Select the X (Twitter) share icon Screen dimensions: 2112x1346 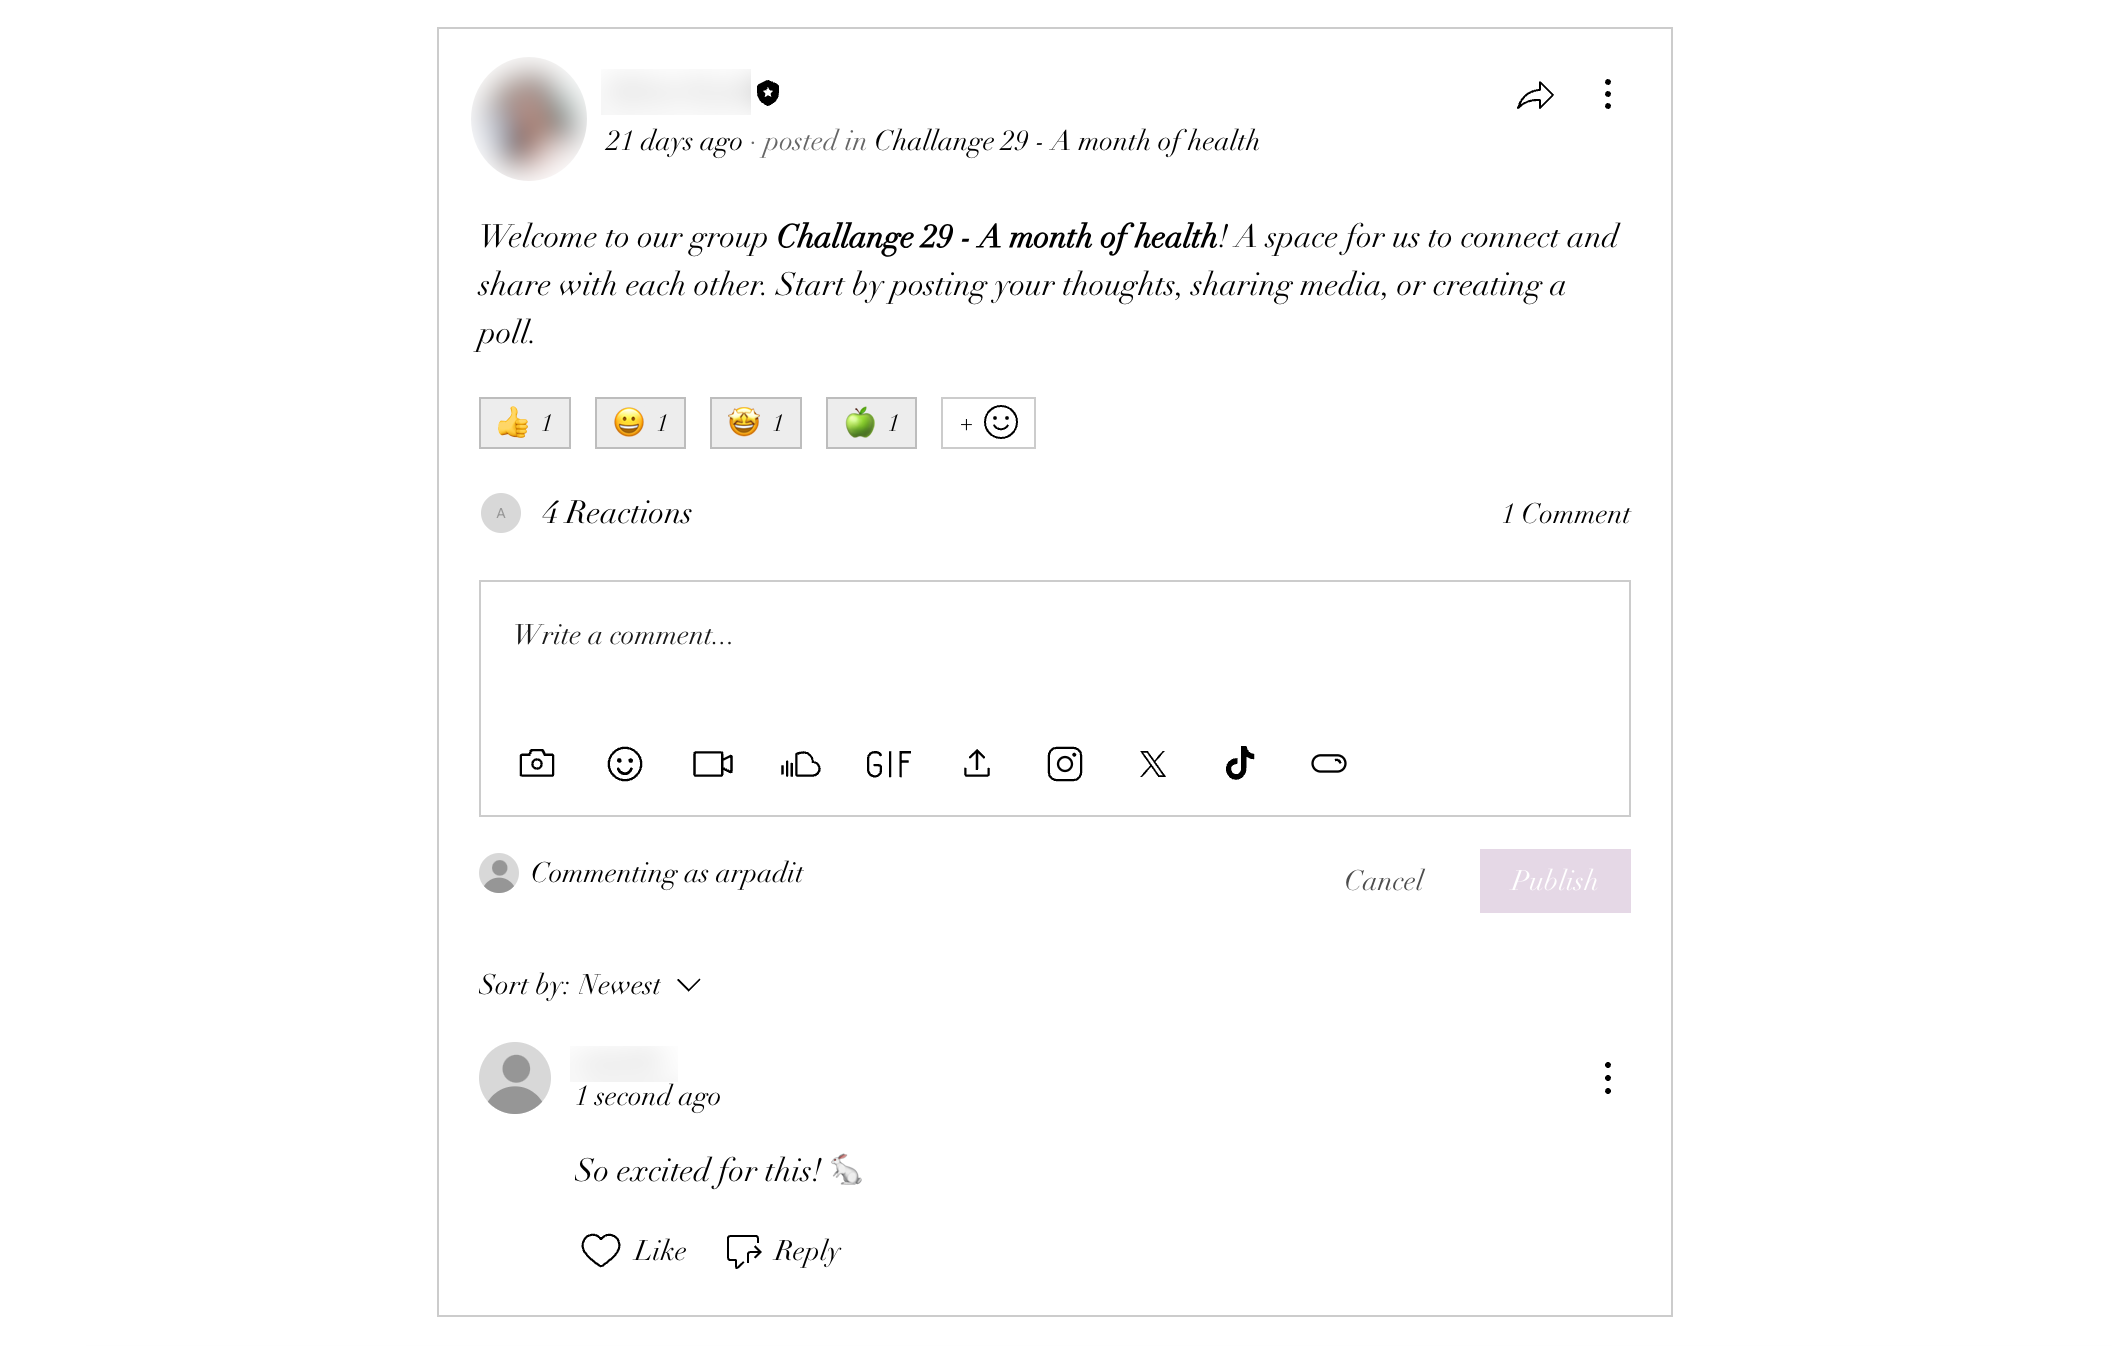[x=1151, y=762]
